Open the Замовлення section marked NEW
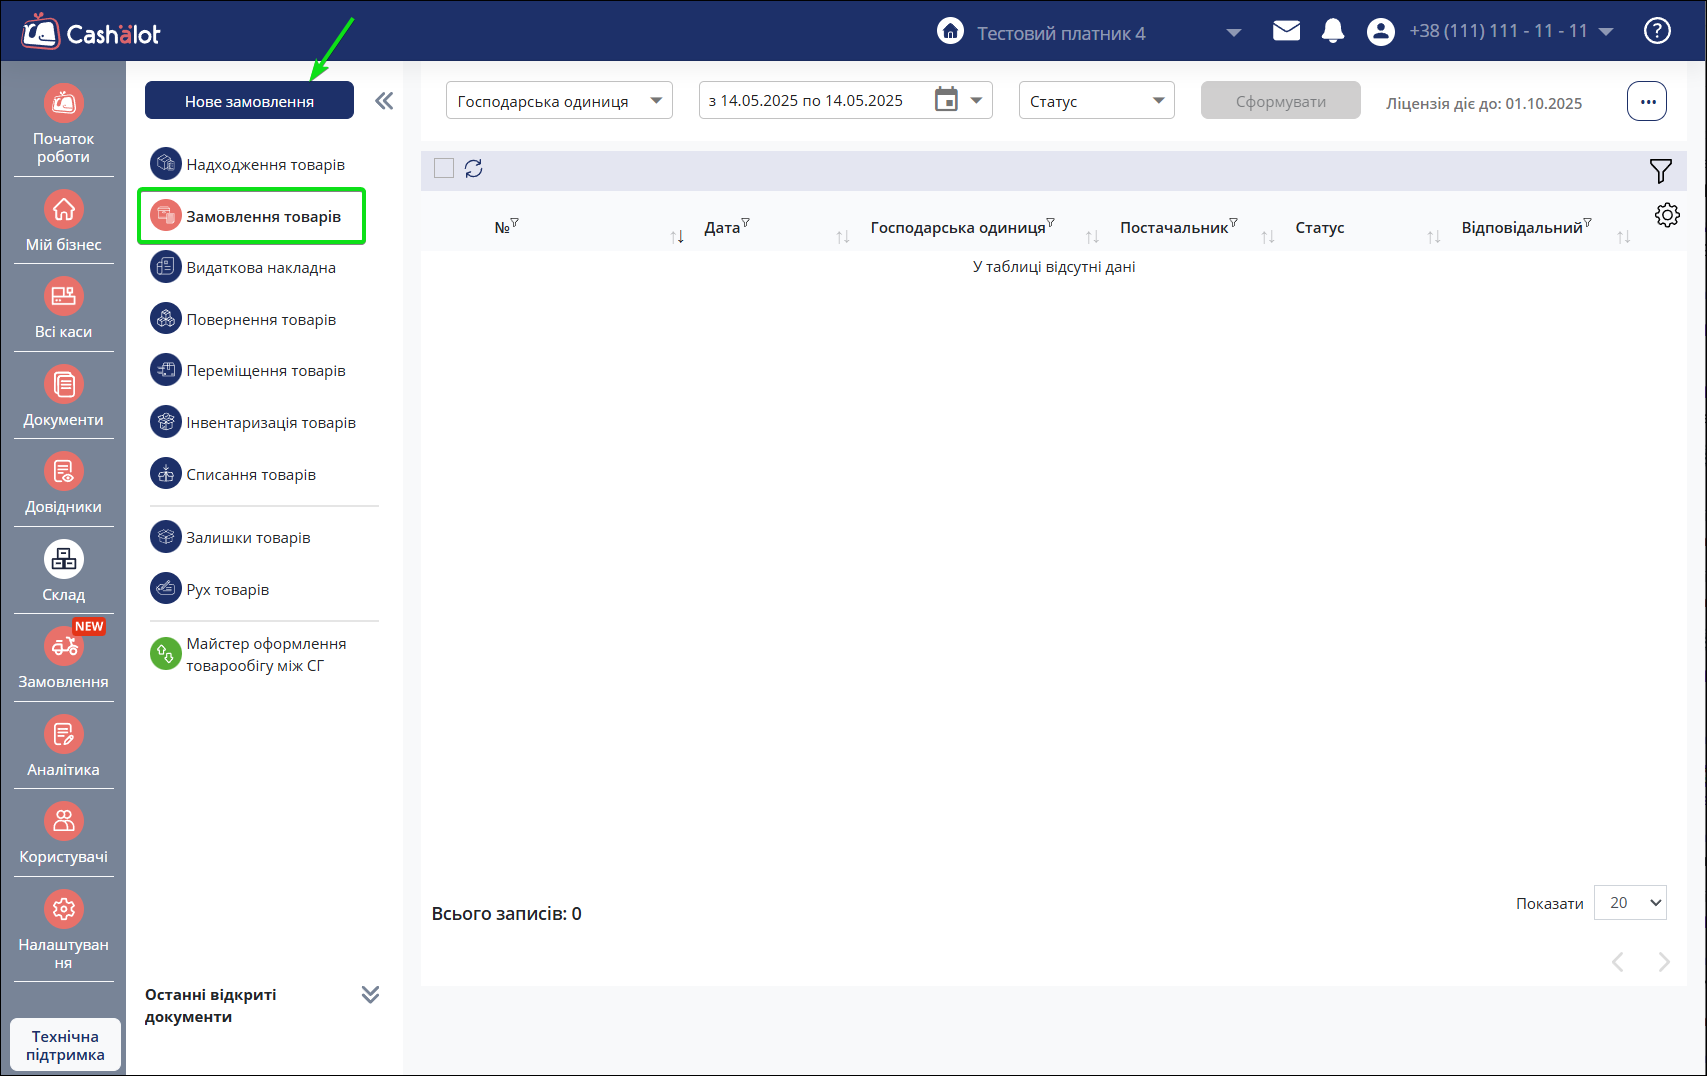This screenshot has width=1707, height=1076. (x=63, y=658)
